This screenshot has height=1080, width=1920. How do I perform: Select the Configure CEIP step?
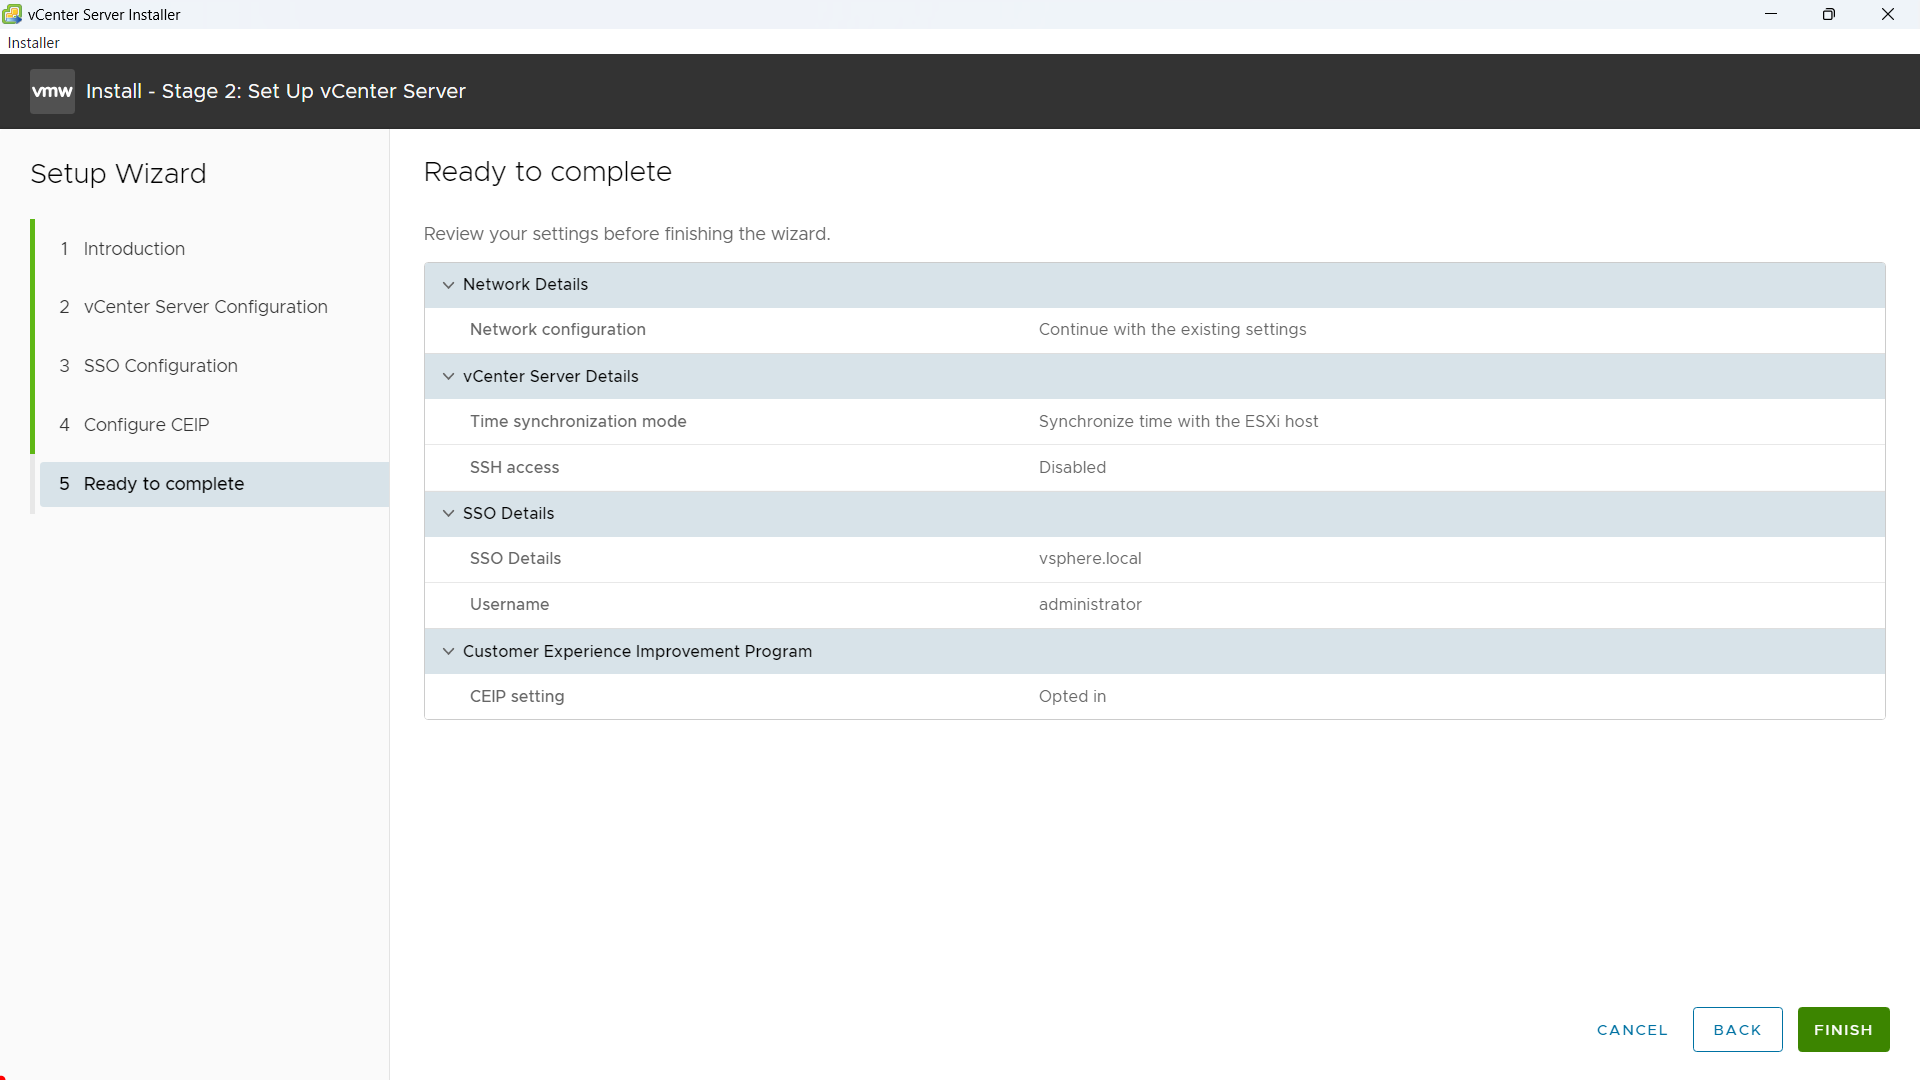[x=146, y=425]
